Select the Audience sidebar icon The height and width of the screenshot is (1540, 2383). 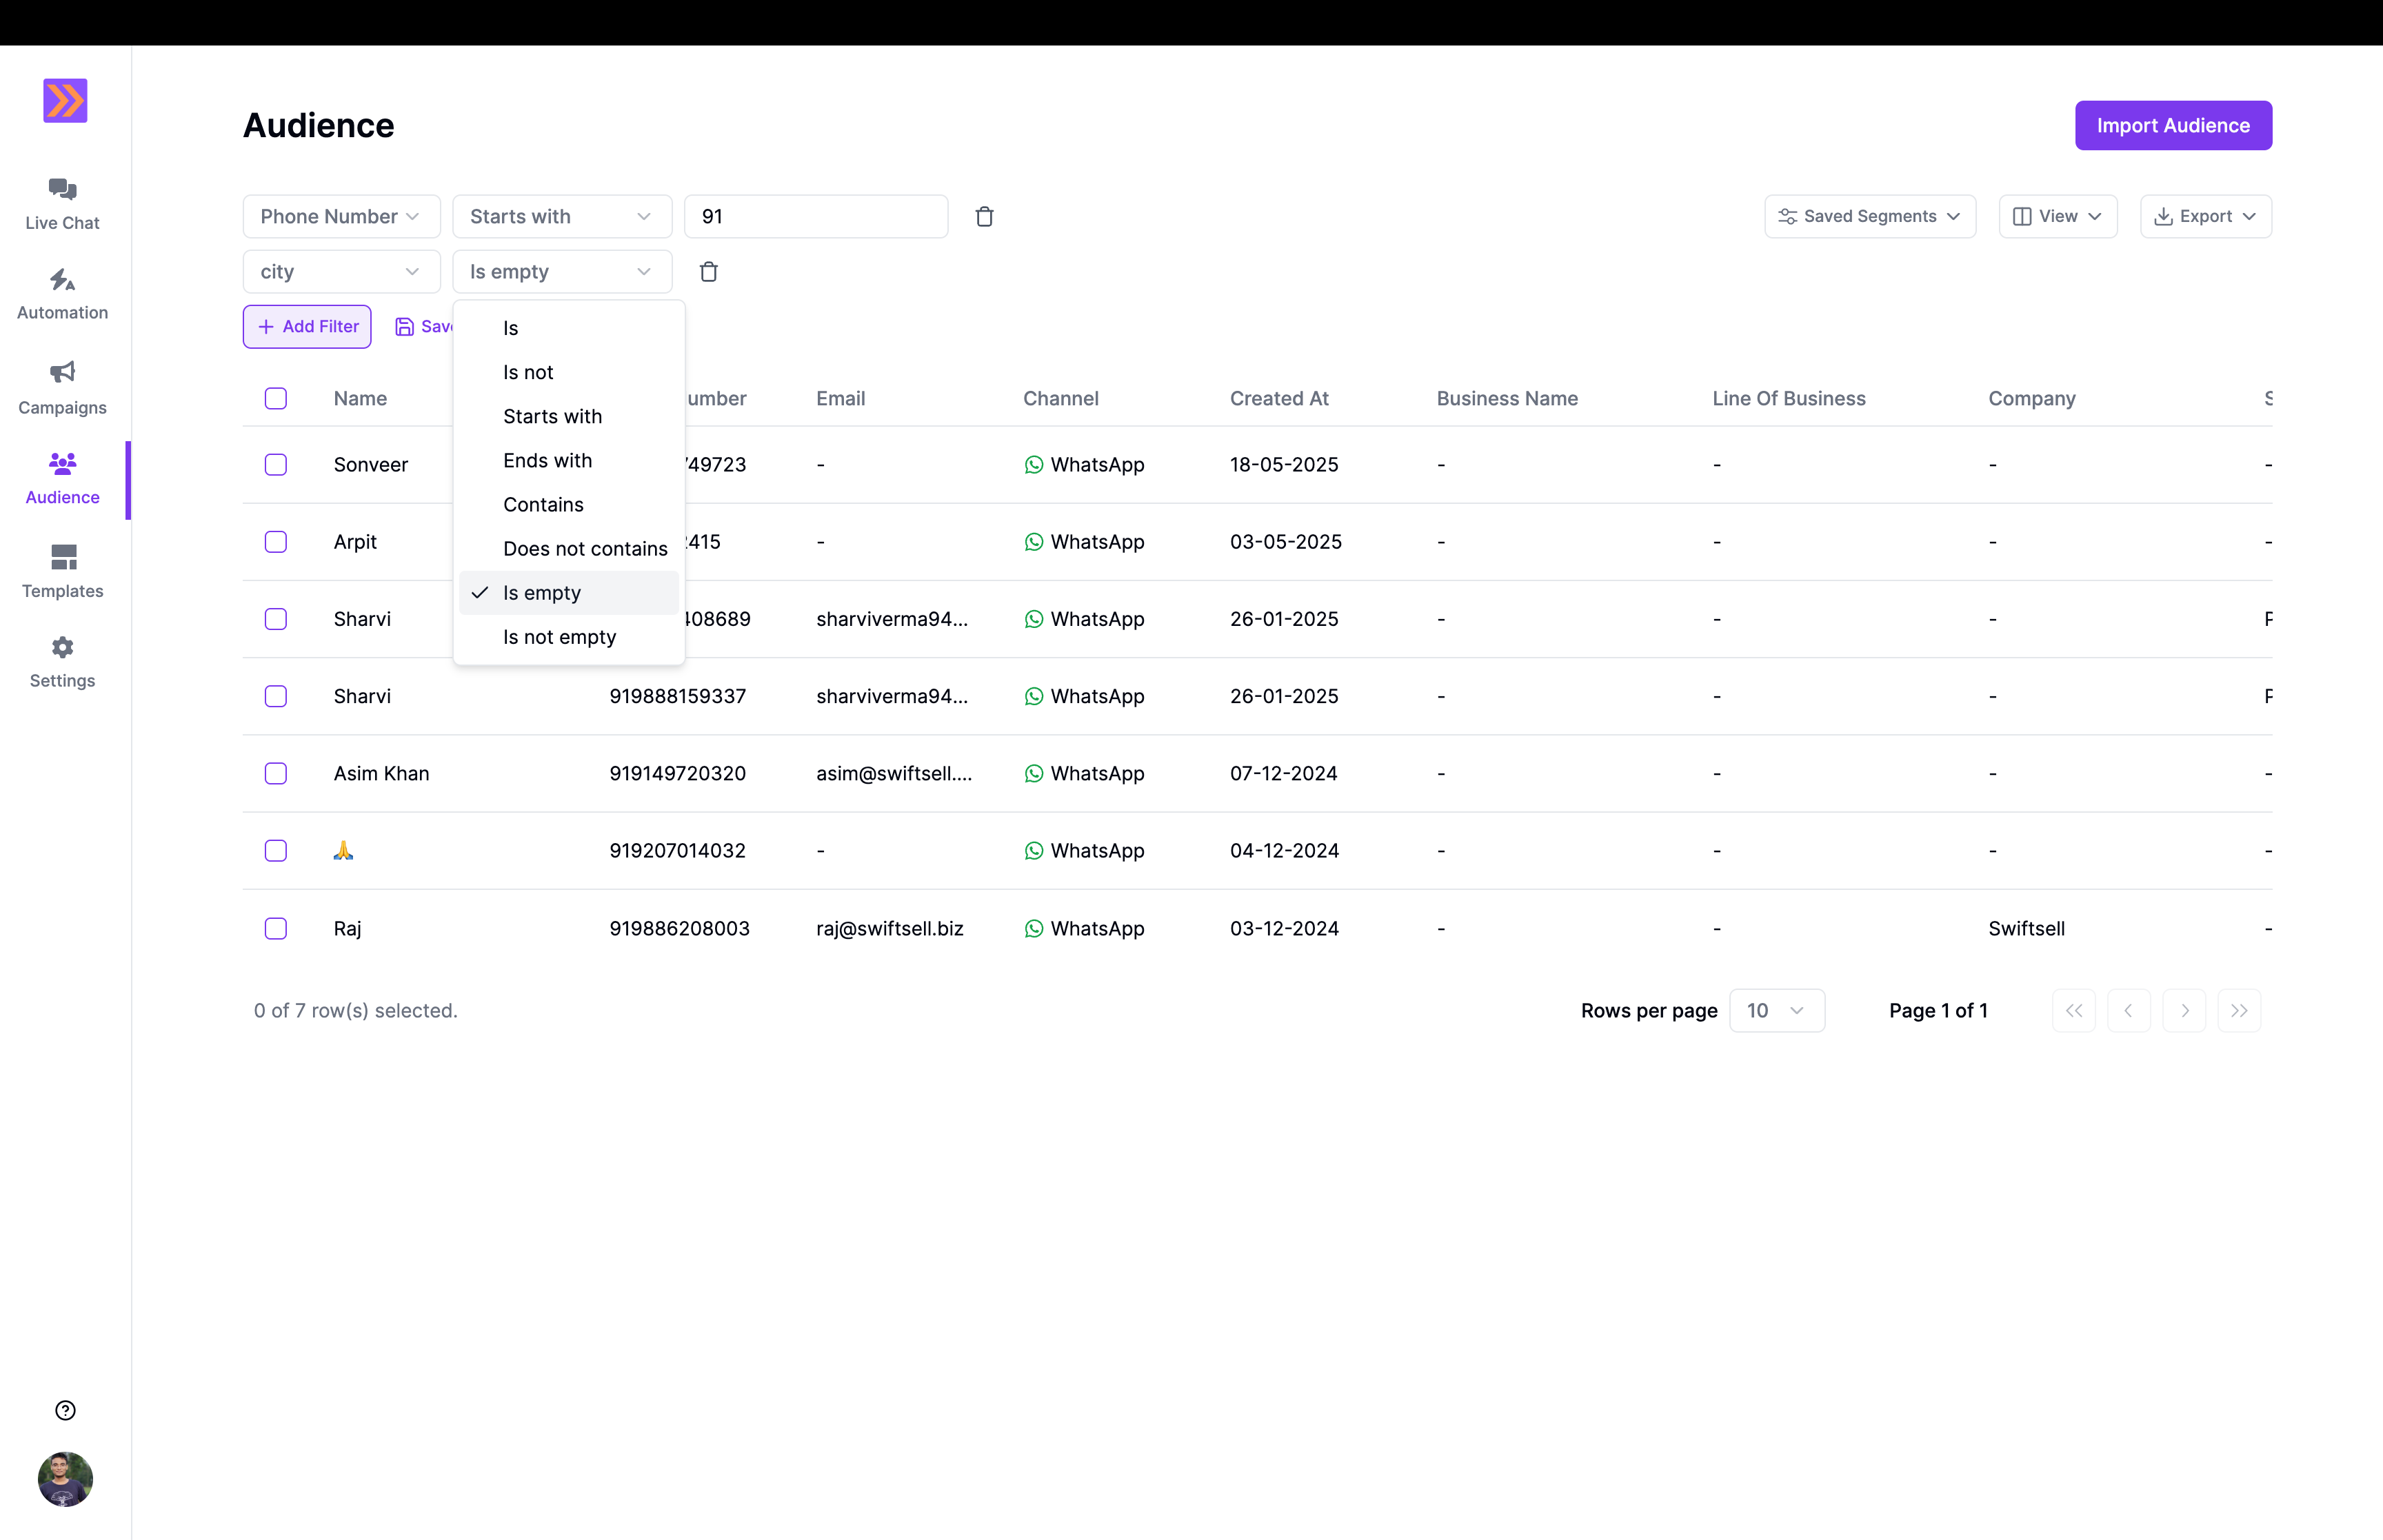tap(62, 478)
